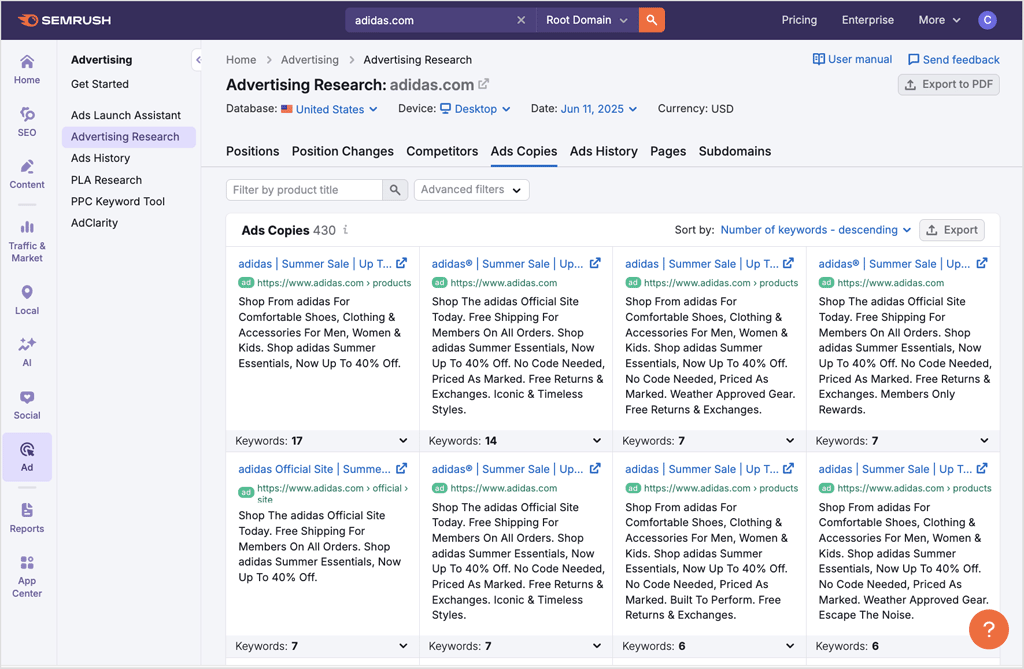Open the Social sidebar section
Screen dimensions: 1024x669
coord(27,405)
